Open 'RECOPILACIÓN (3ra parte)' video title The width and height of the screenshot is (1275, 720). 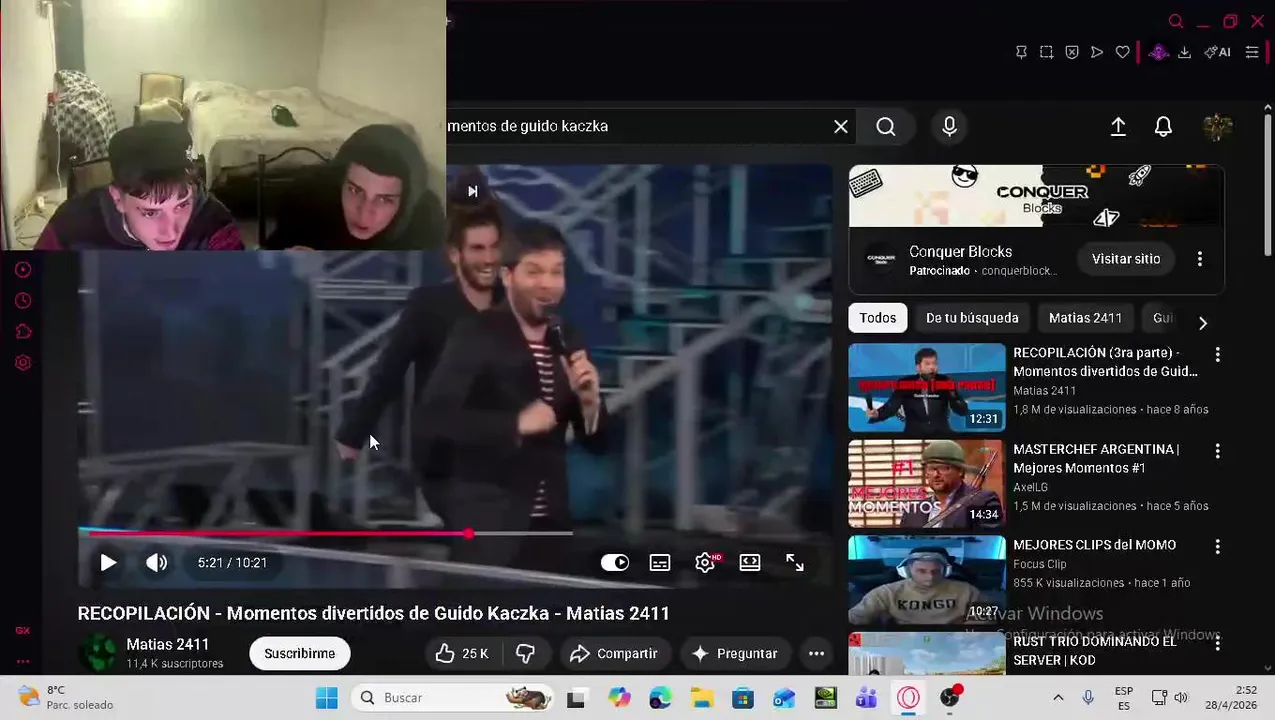(x=1105, y=362)
